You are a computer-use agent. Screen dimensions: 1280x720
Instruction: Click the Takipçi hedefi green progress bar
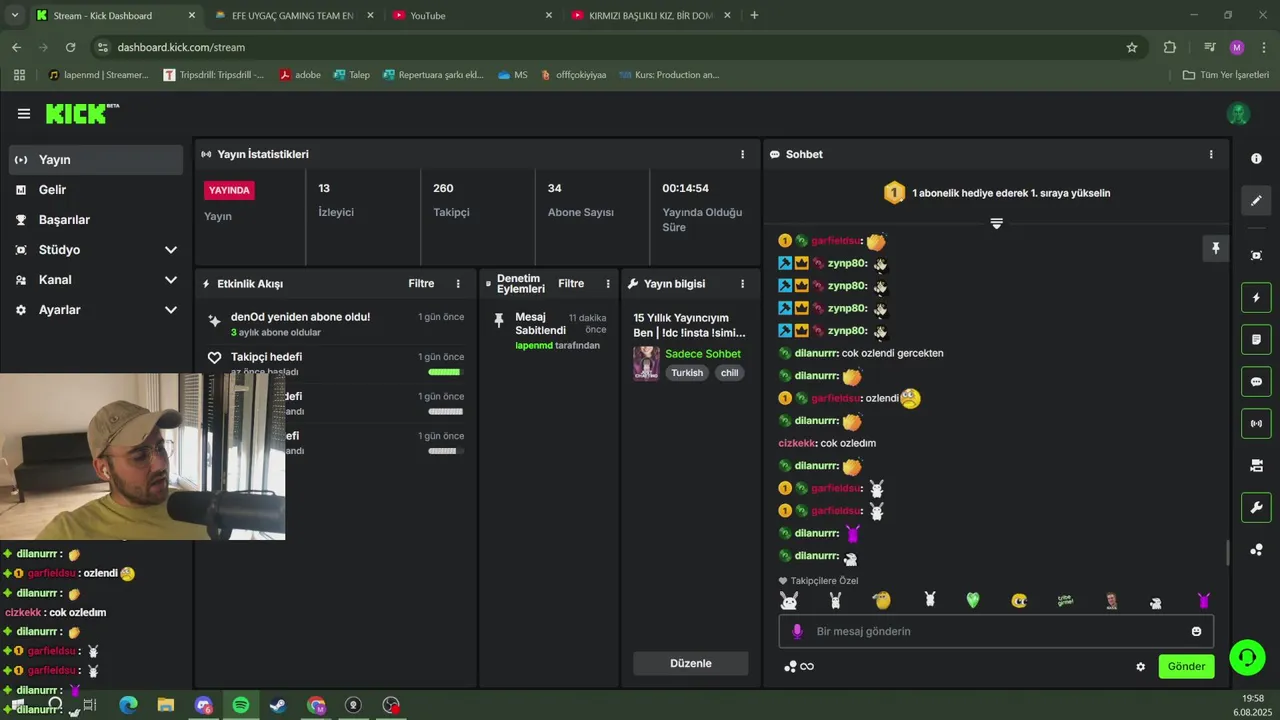click(x=445, y=372)
